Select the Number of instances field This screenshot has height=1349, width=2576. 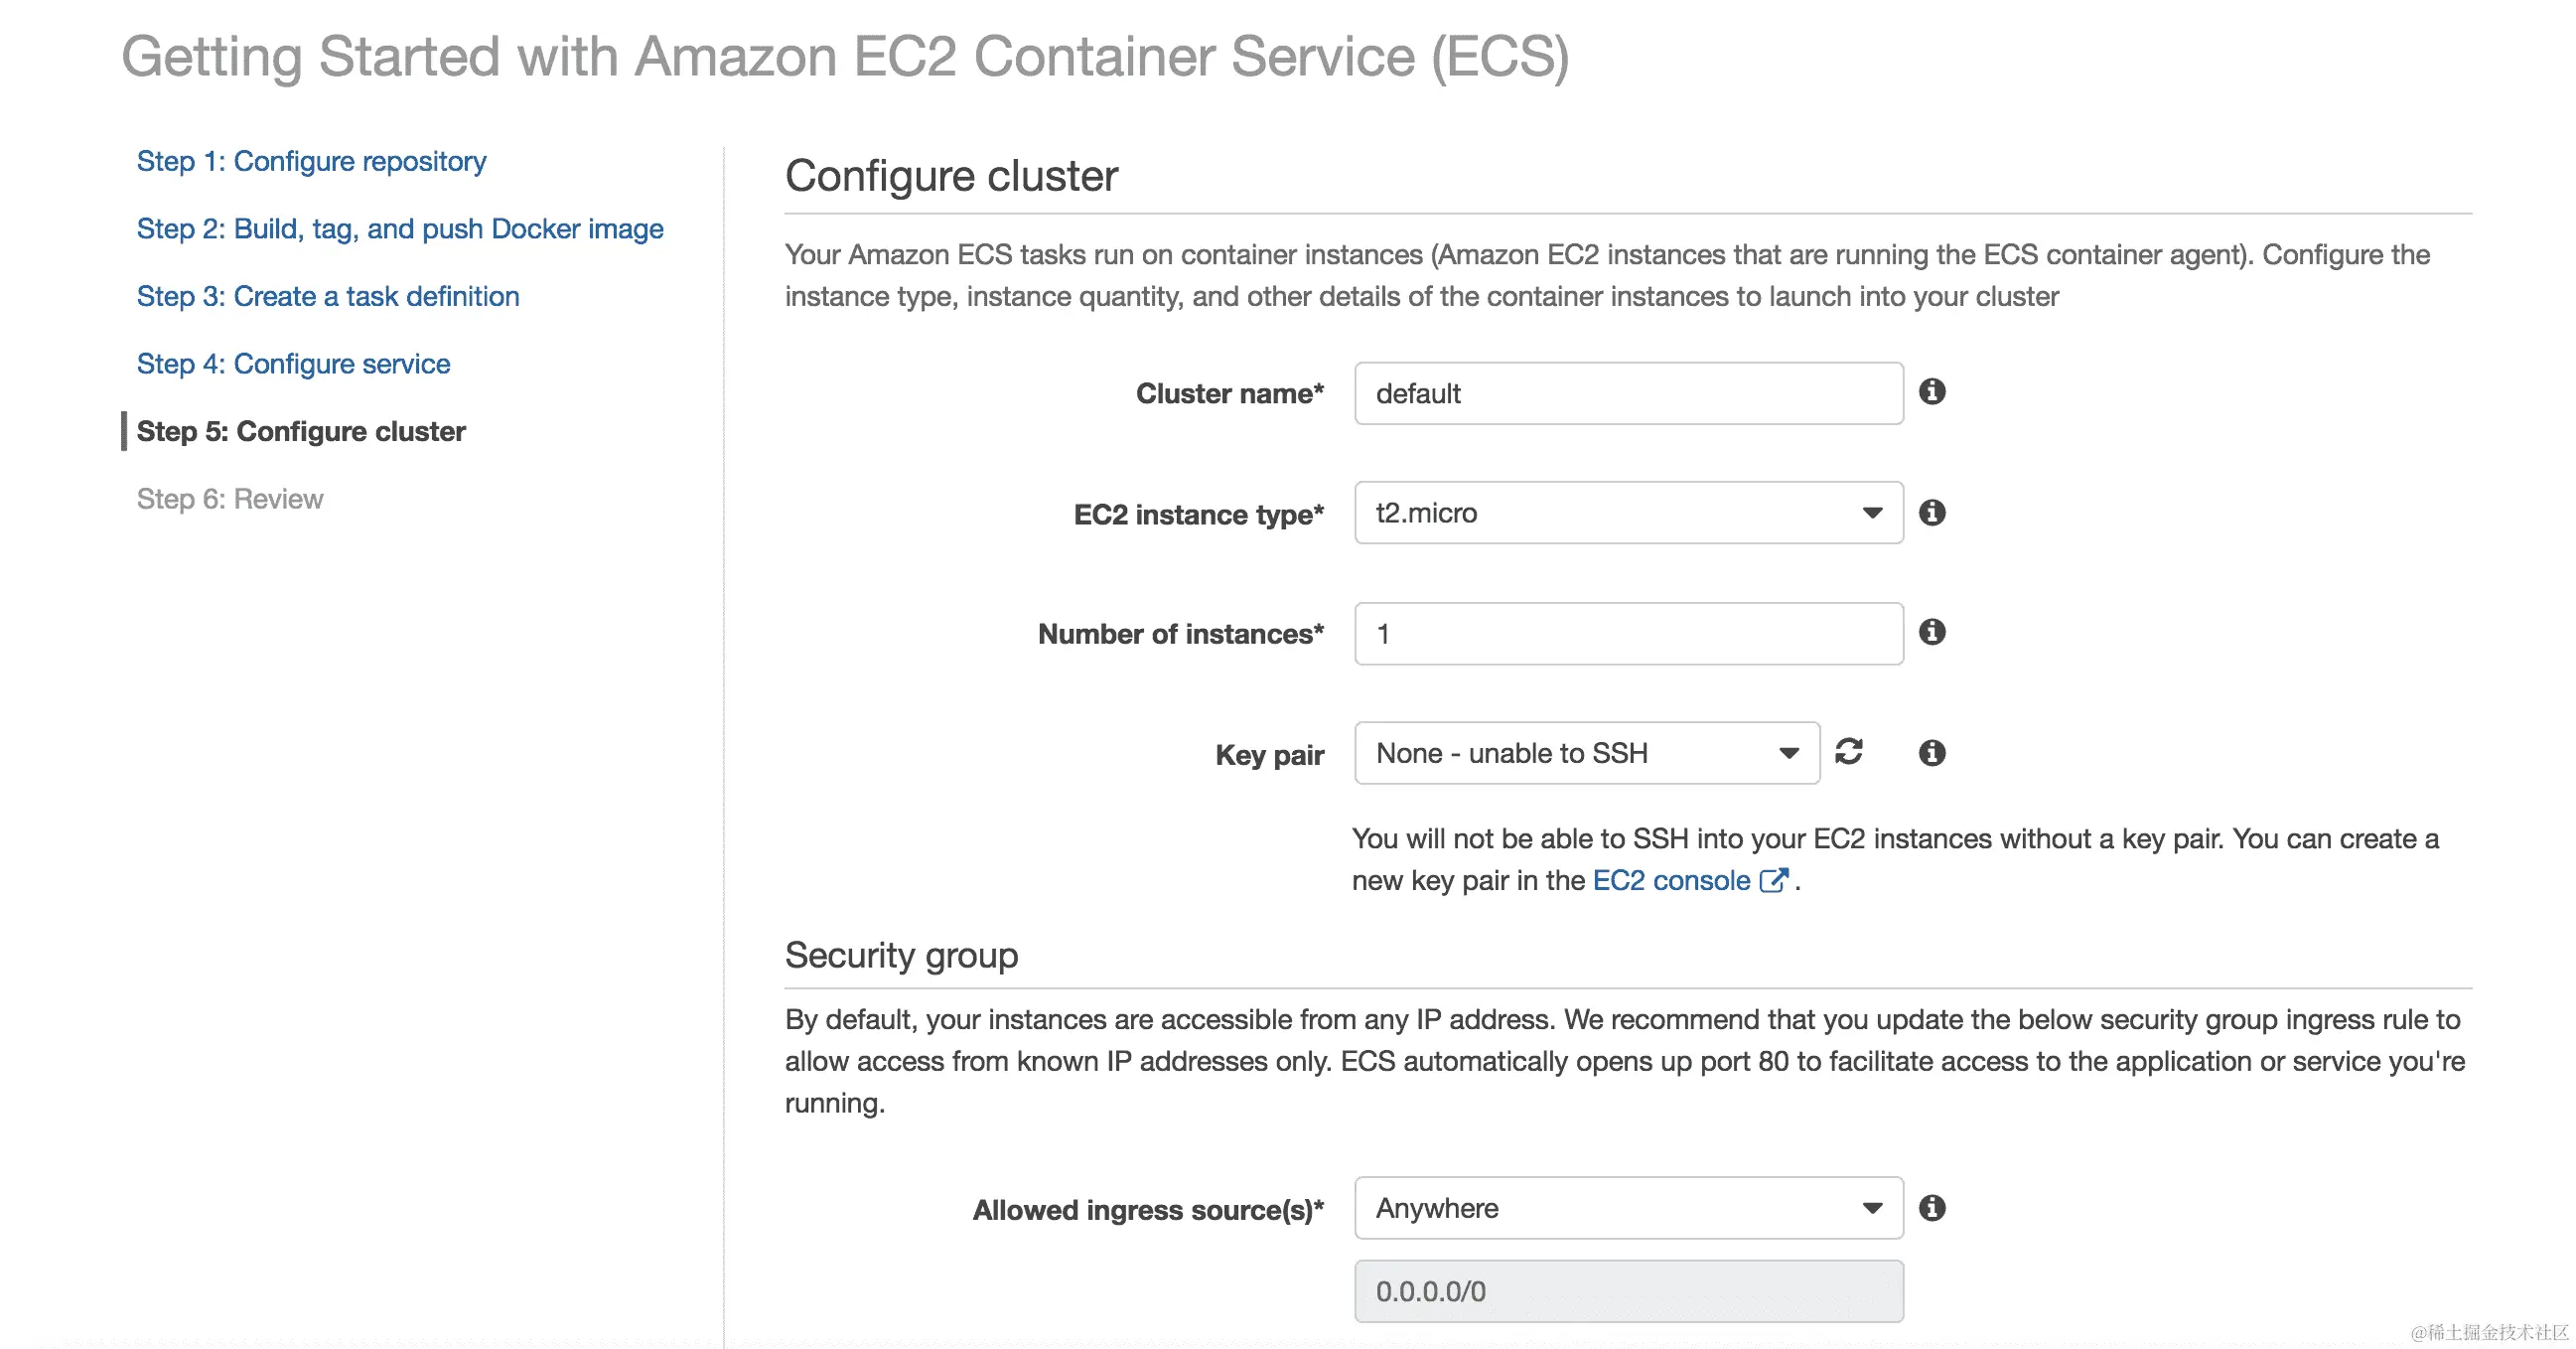[1628, 632]
